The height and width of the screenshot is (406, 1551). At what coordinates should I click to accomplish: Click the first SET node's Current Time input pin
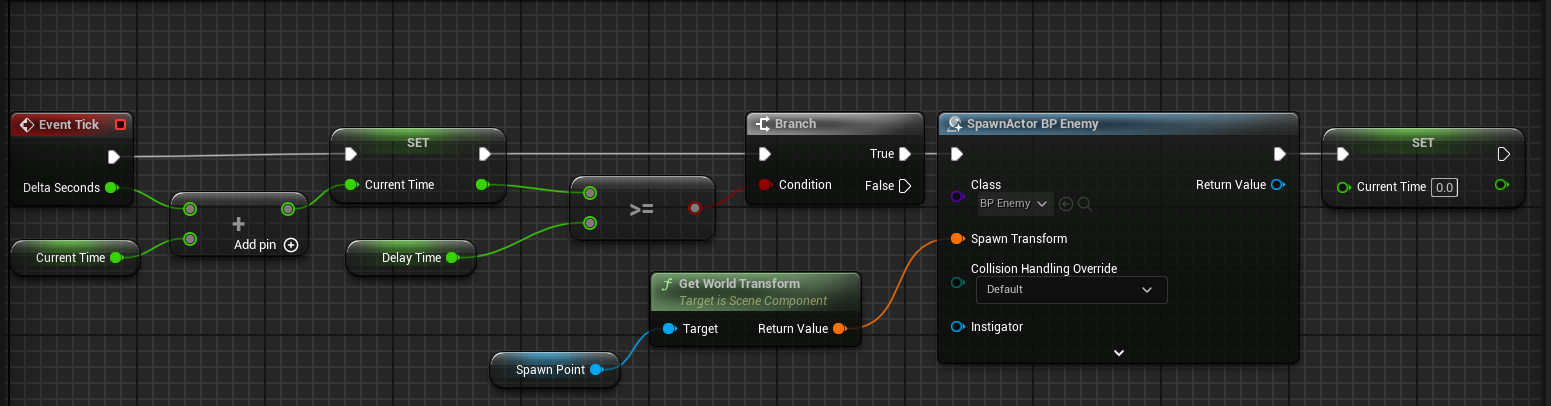point(351,185)
